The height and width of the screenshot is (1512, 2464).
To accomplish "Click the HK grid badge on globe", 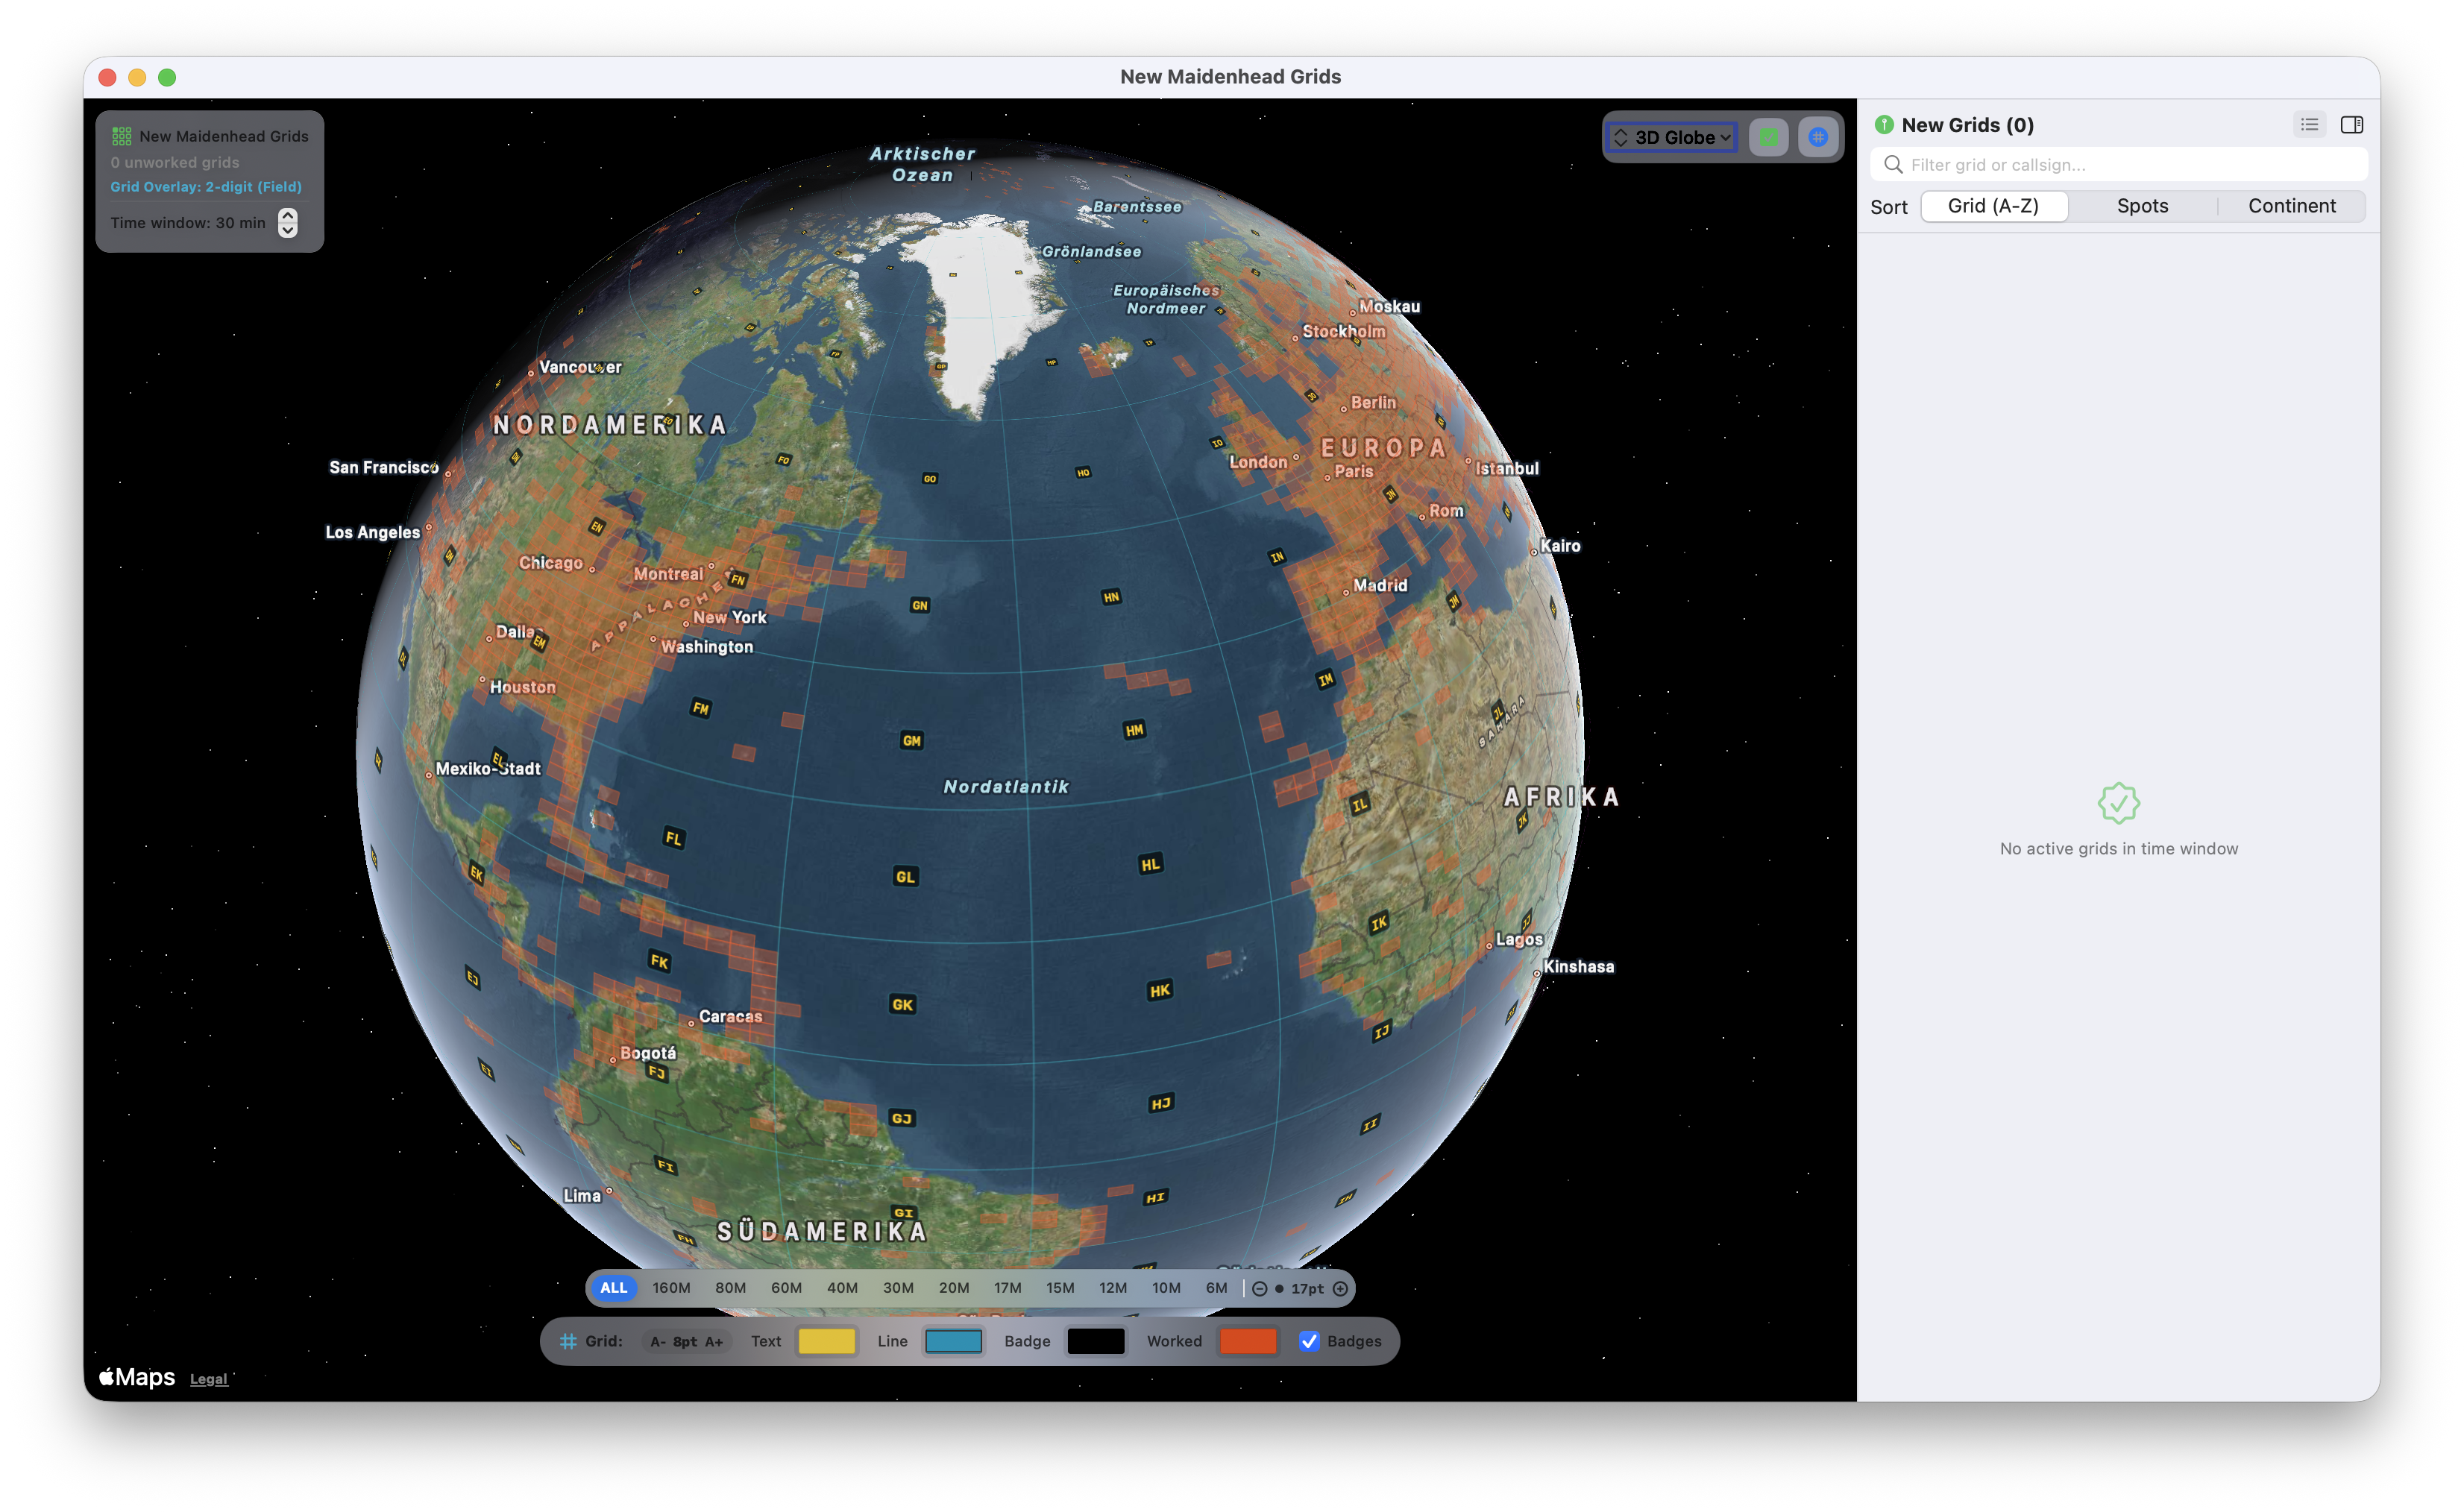I will point(1160,991).
